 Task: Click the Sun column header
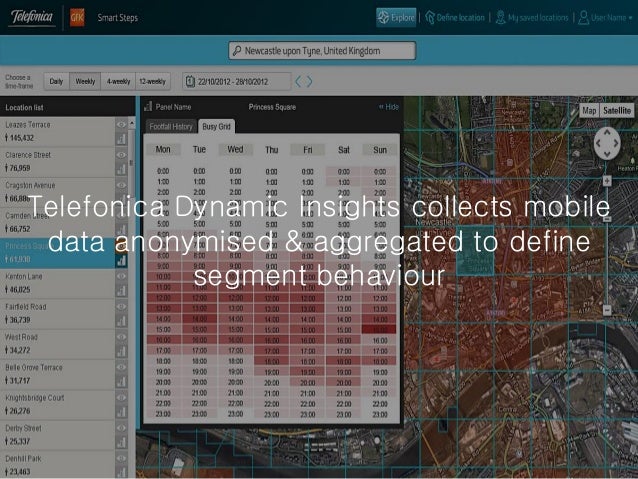pos(380,150)
